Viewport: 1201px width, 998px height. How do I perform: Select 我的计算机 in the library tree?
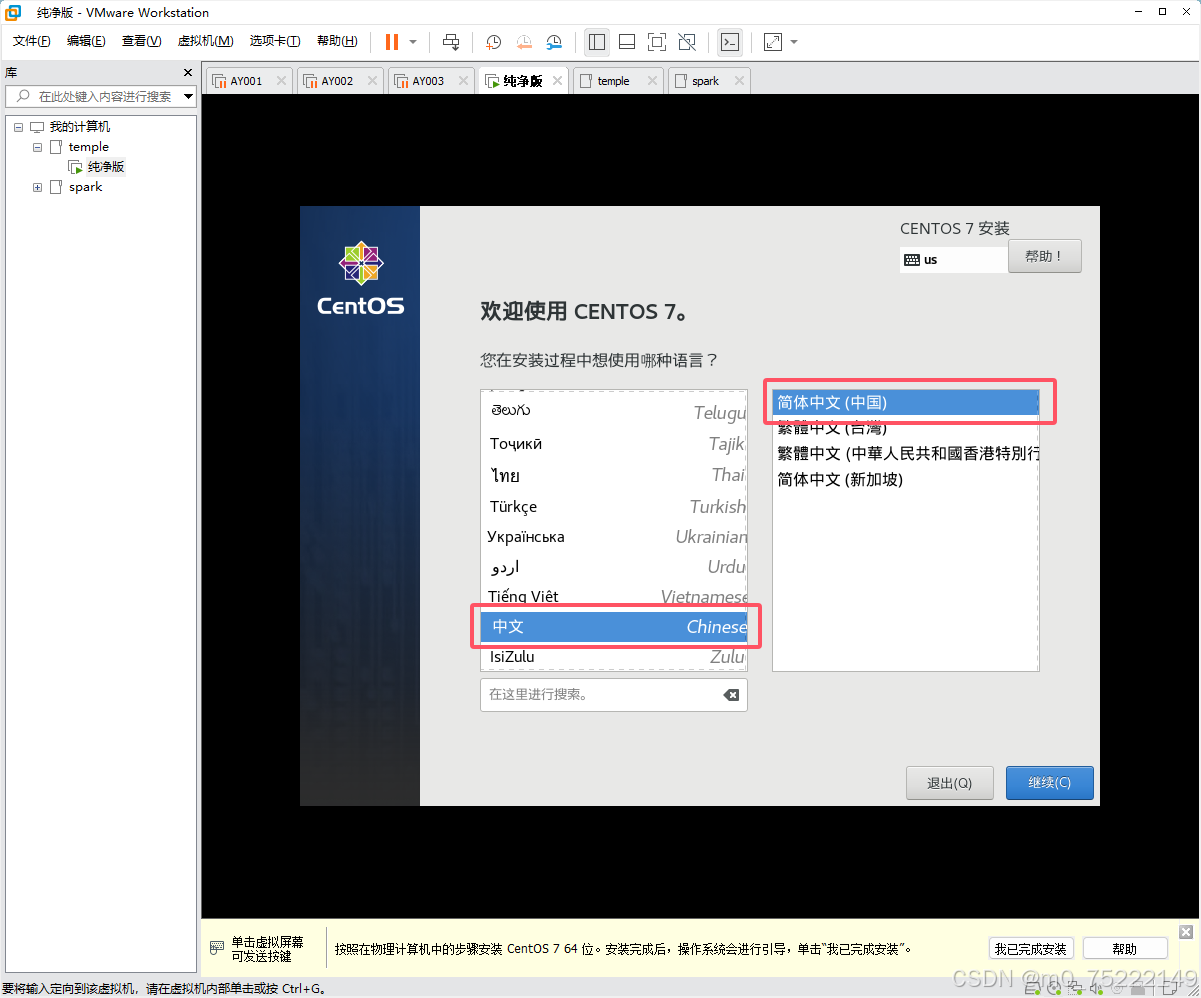click(80, 127)
